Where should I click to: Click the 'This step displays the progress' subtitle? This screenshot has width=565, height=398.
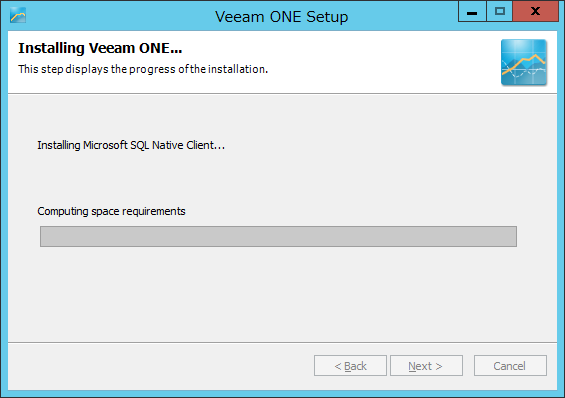tap(143, 69)
